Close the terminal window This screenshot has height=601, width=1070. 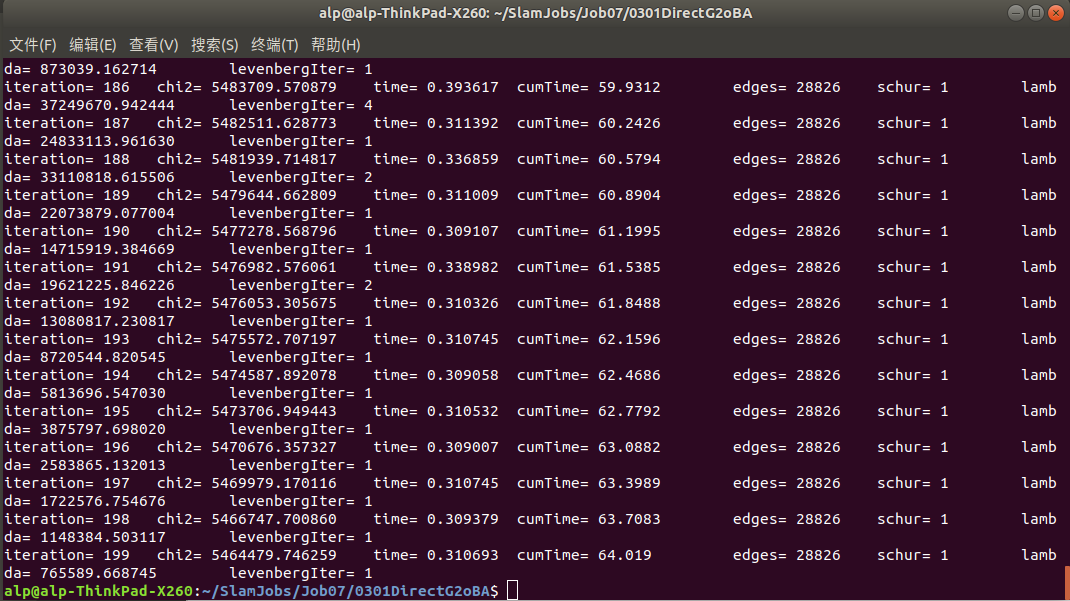pos(1056,13)
